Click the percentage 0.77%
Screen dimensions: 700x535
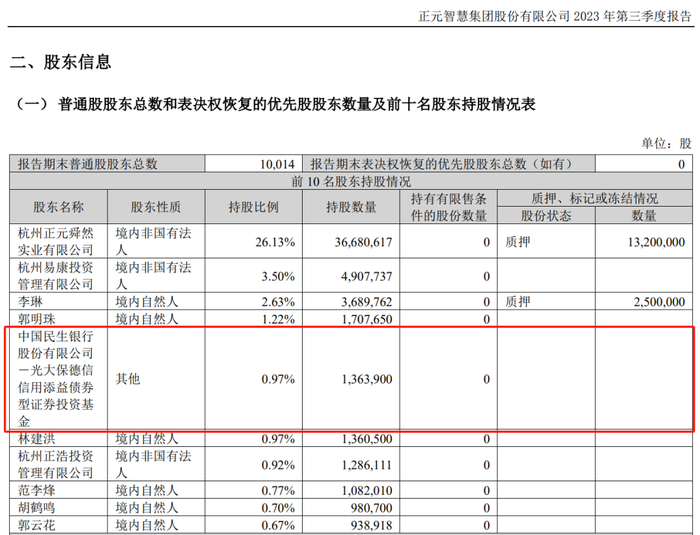pos(278,491)
